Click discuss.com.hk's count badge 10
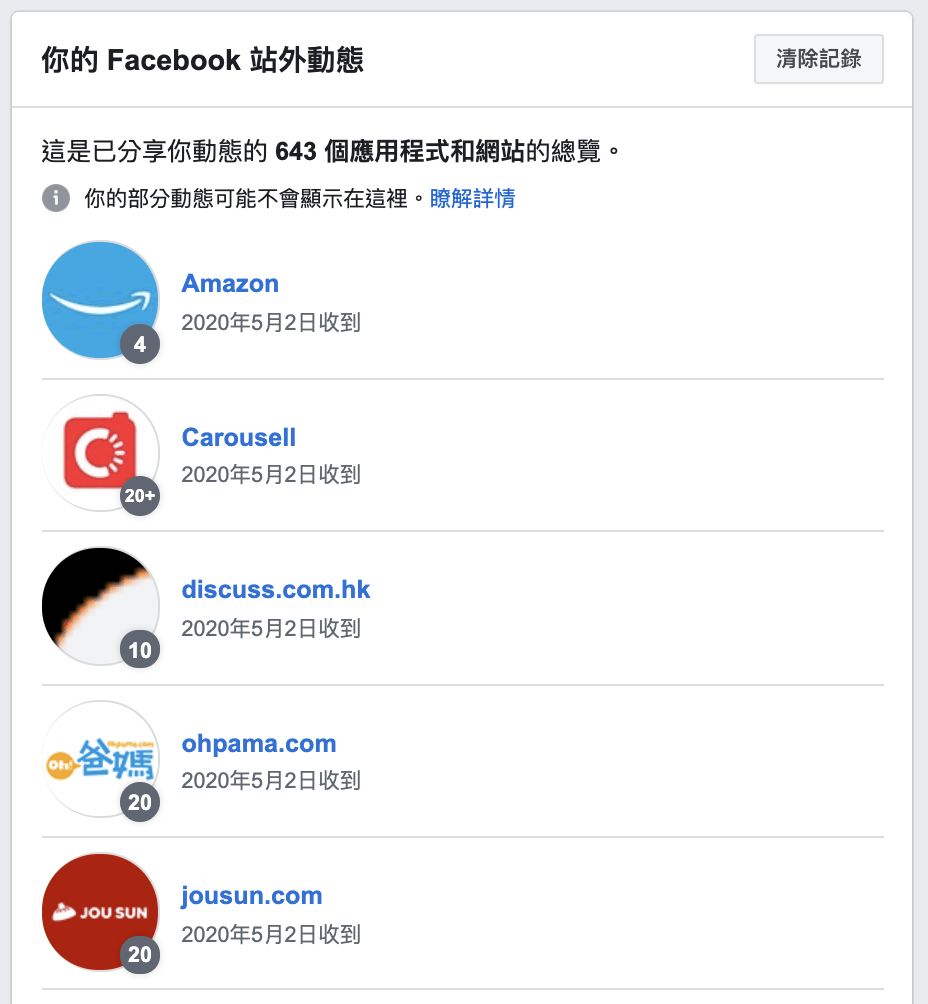Viewport: 928px width, 1004px height. pos(140,651)
